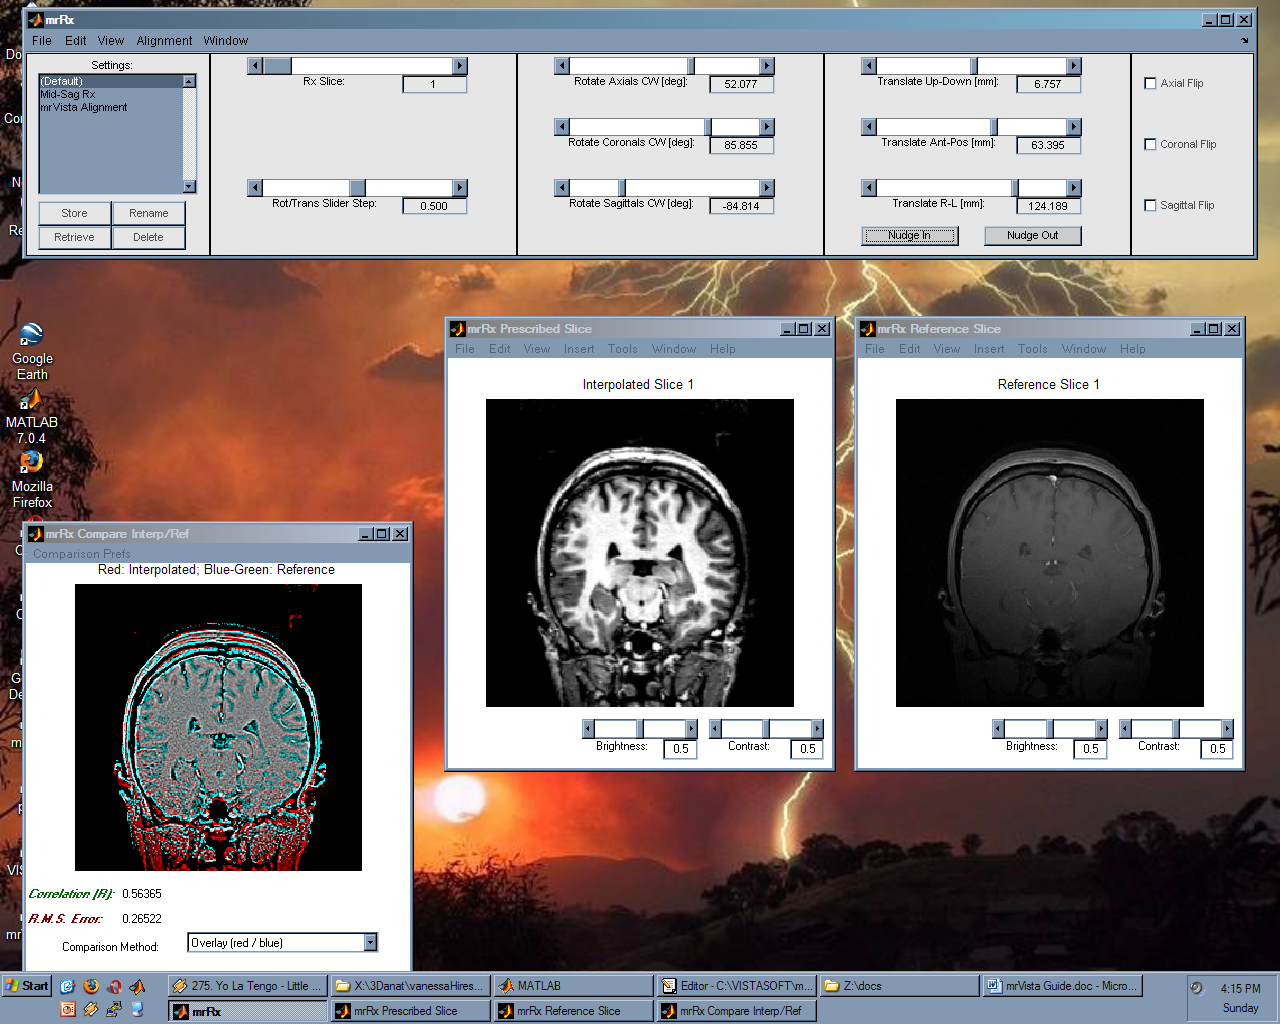Switch to mrVista Guide.doc in taskbar
Image resolution: width=1280 pixels, height=1024 pixels.
(1064, 986)
